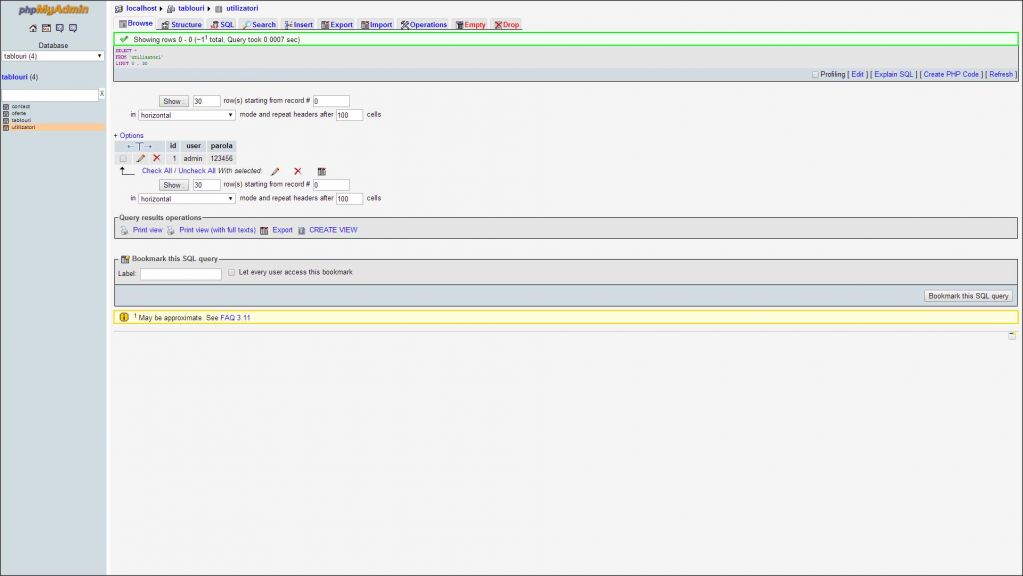This screenshot has height=576, width=1023.
Task: Open the upper horizontal display mode dropdown
Action: click(187, 115)
